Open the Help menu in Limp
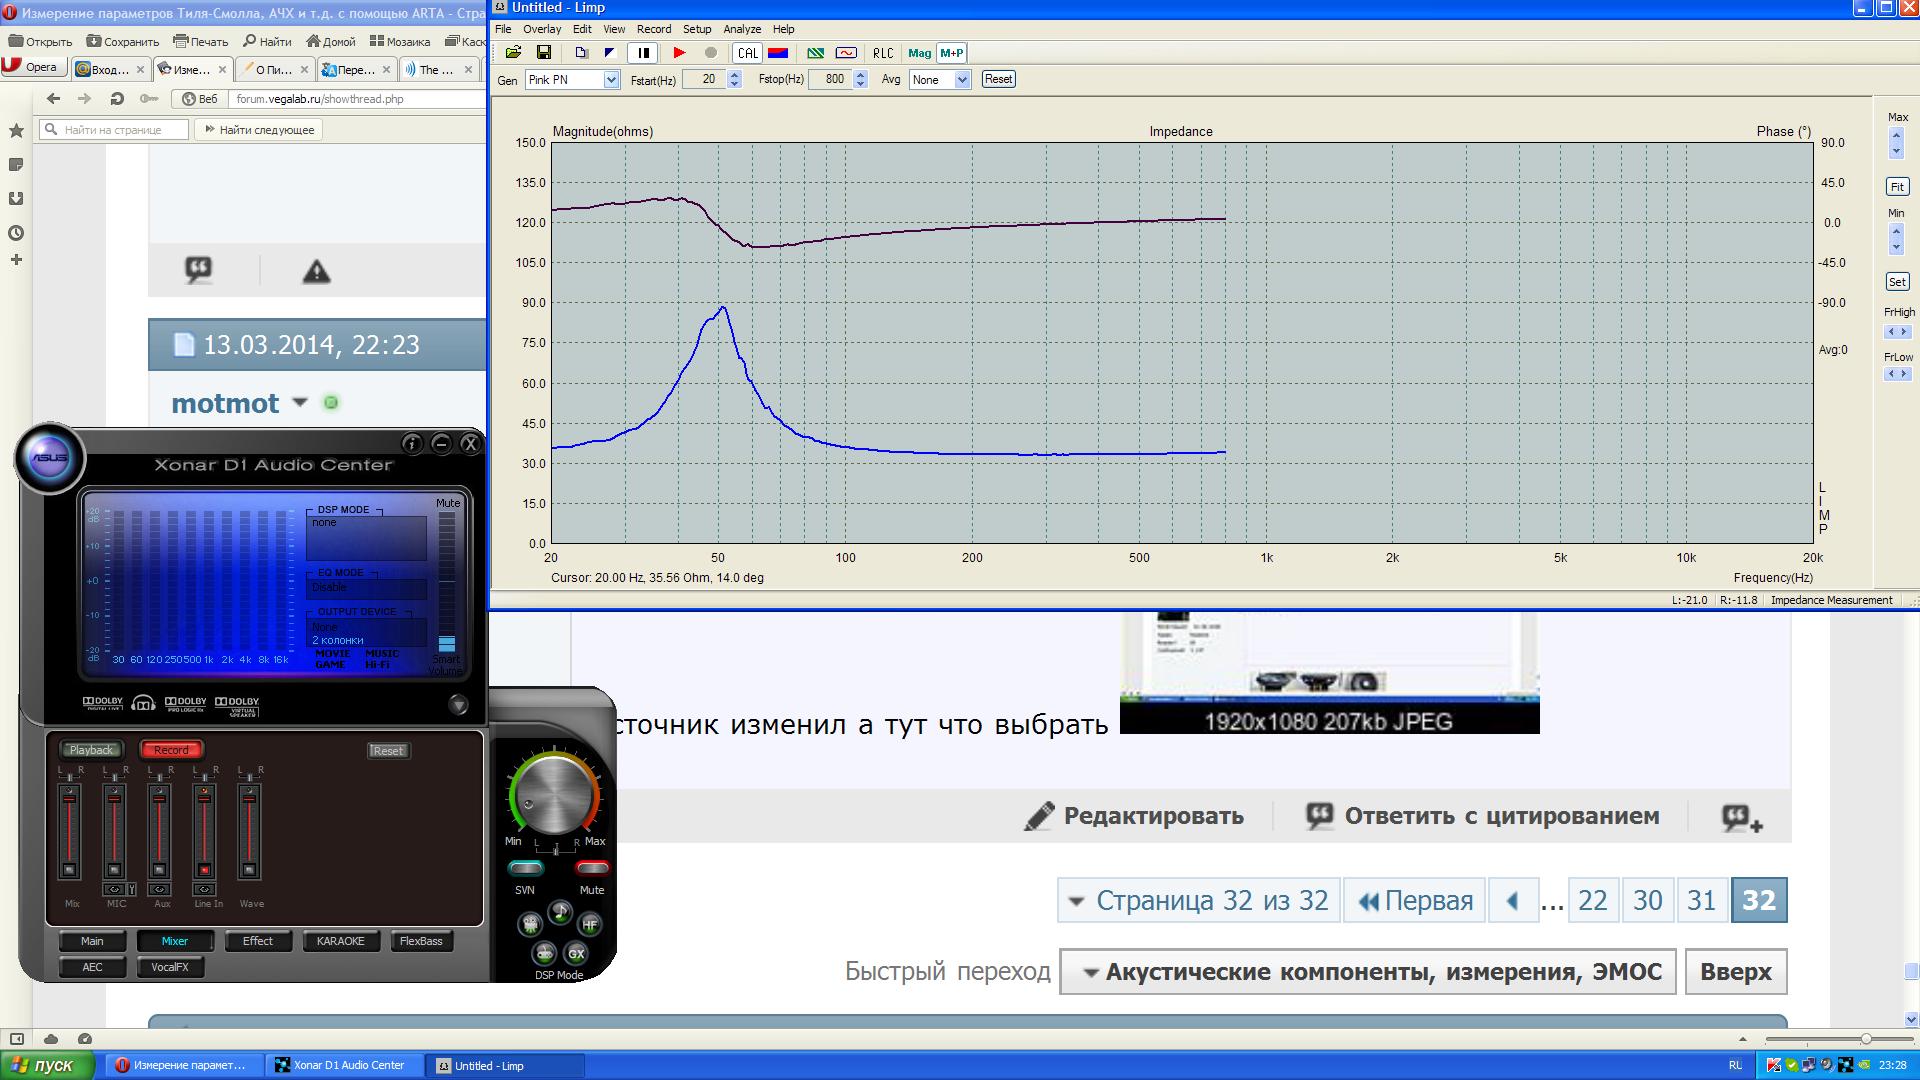The width and height of the screenshot is (1920, 1080). (x=784, y=29)
